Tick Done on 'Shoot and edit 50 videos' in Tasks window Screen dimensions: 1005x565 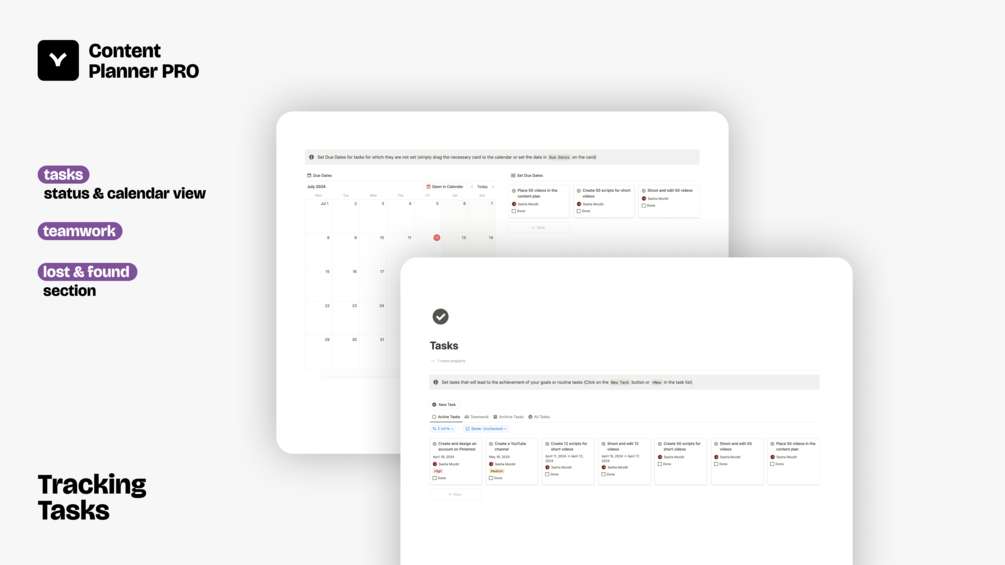coord(717,464)
